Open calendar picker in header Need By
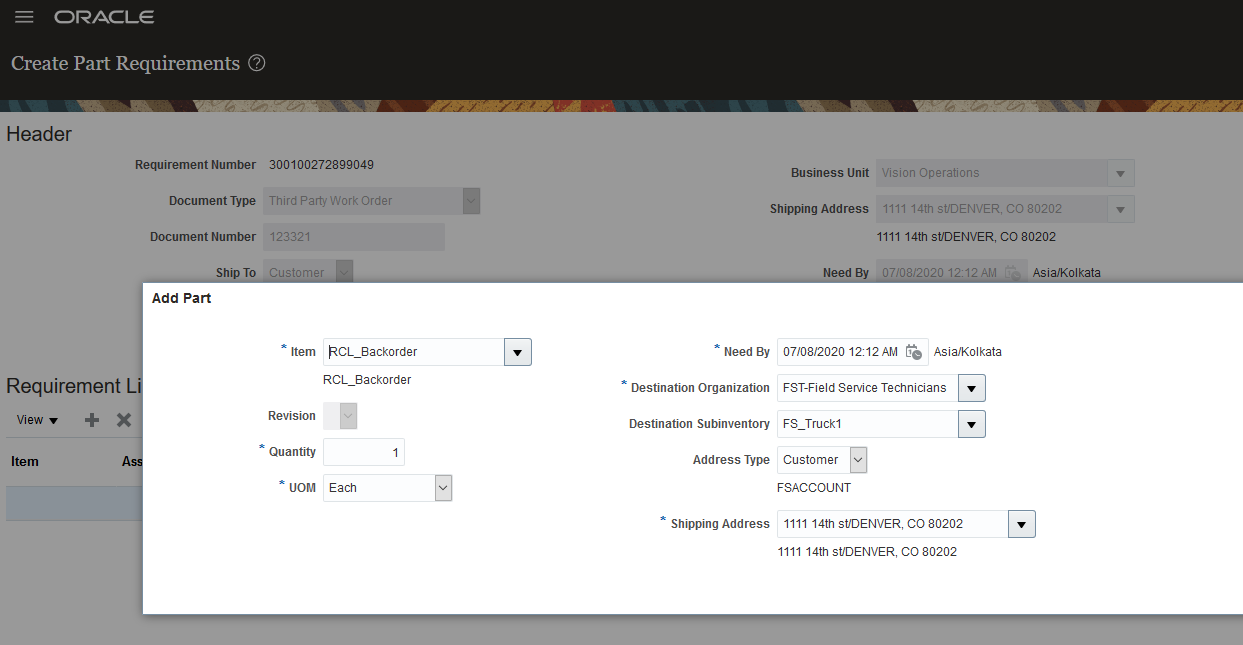1243x645 pixels. click(1013, 273)
